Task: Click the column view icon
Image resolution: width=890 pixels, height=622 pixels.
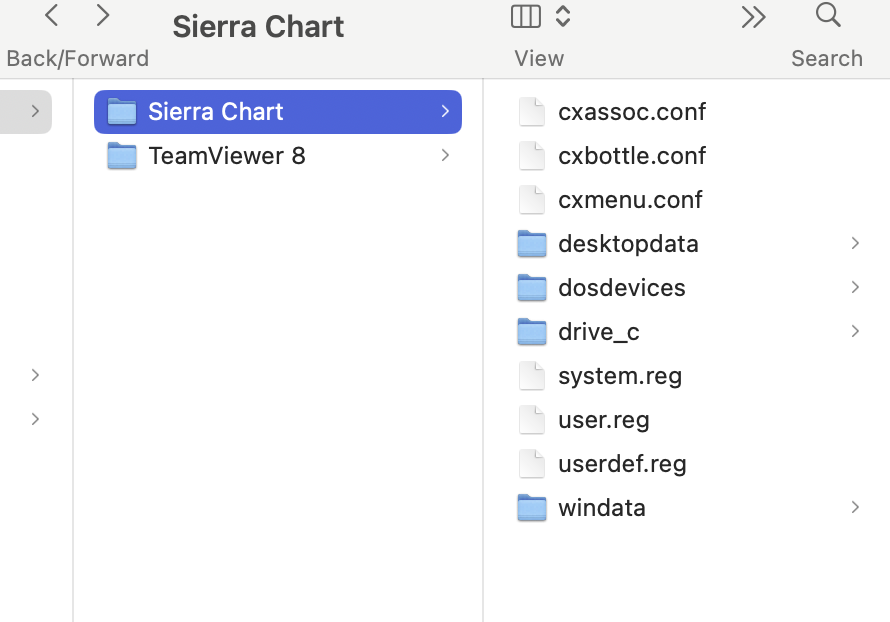Action: (x=525, y=16)
